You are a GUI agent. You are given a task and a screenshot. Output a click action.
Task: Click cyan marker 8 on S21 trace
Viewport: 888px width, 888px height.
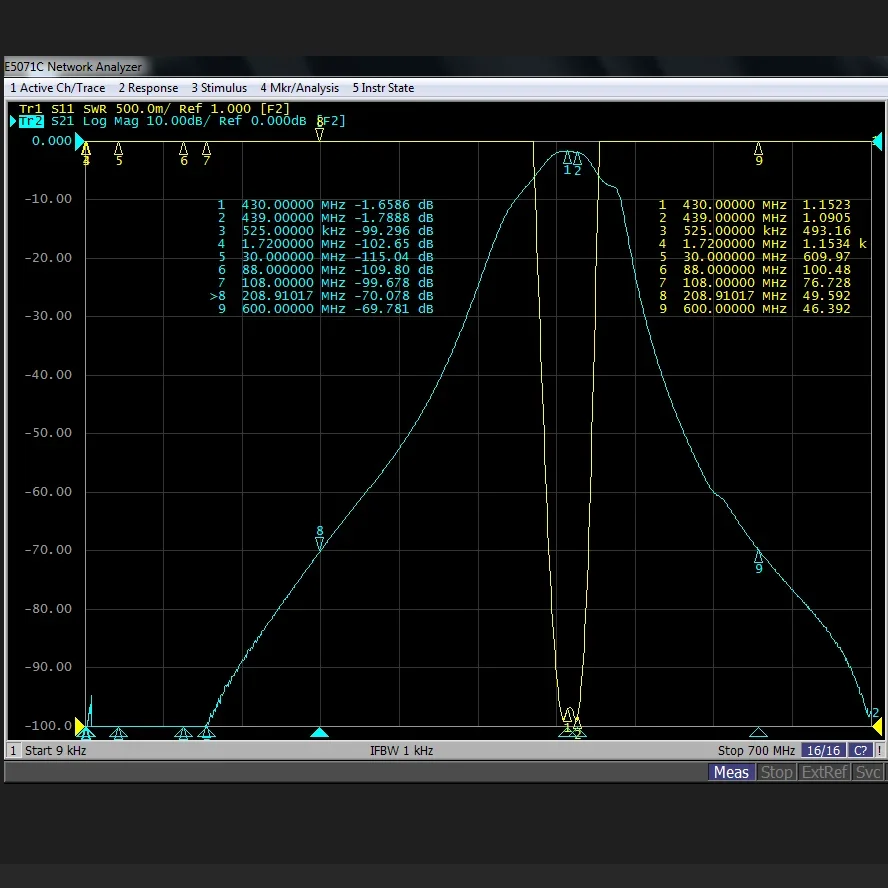320,543
